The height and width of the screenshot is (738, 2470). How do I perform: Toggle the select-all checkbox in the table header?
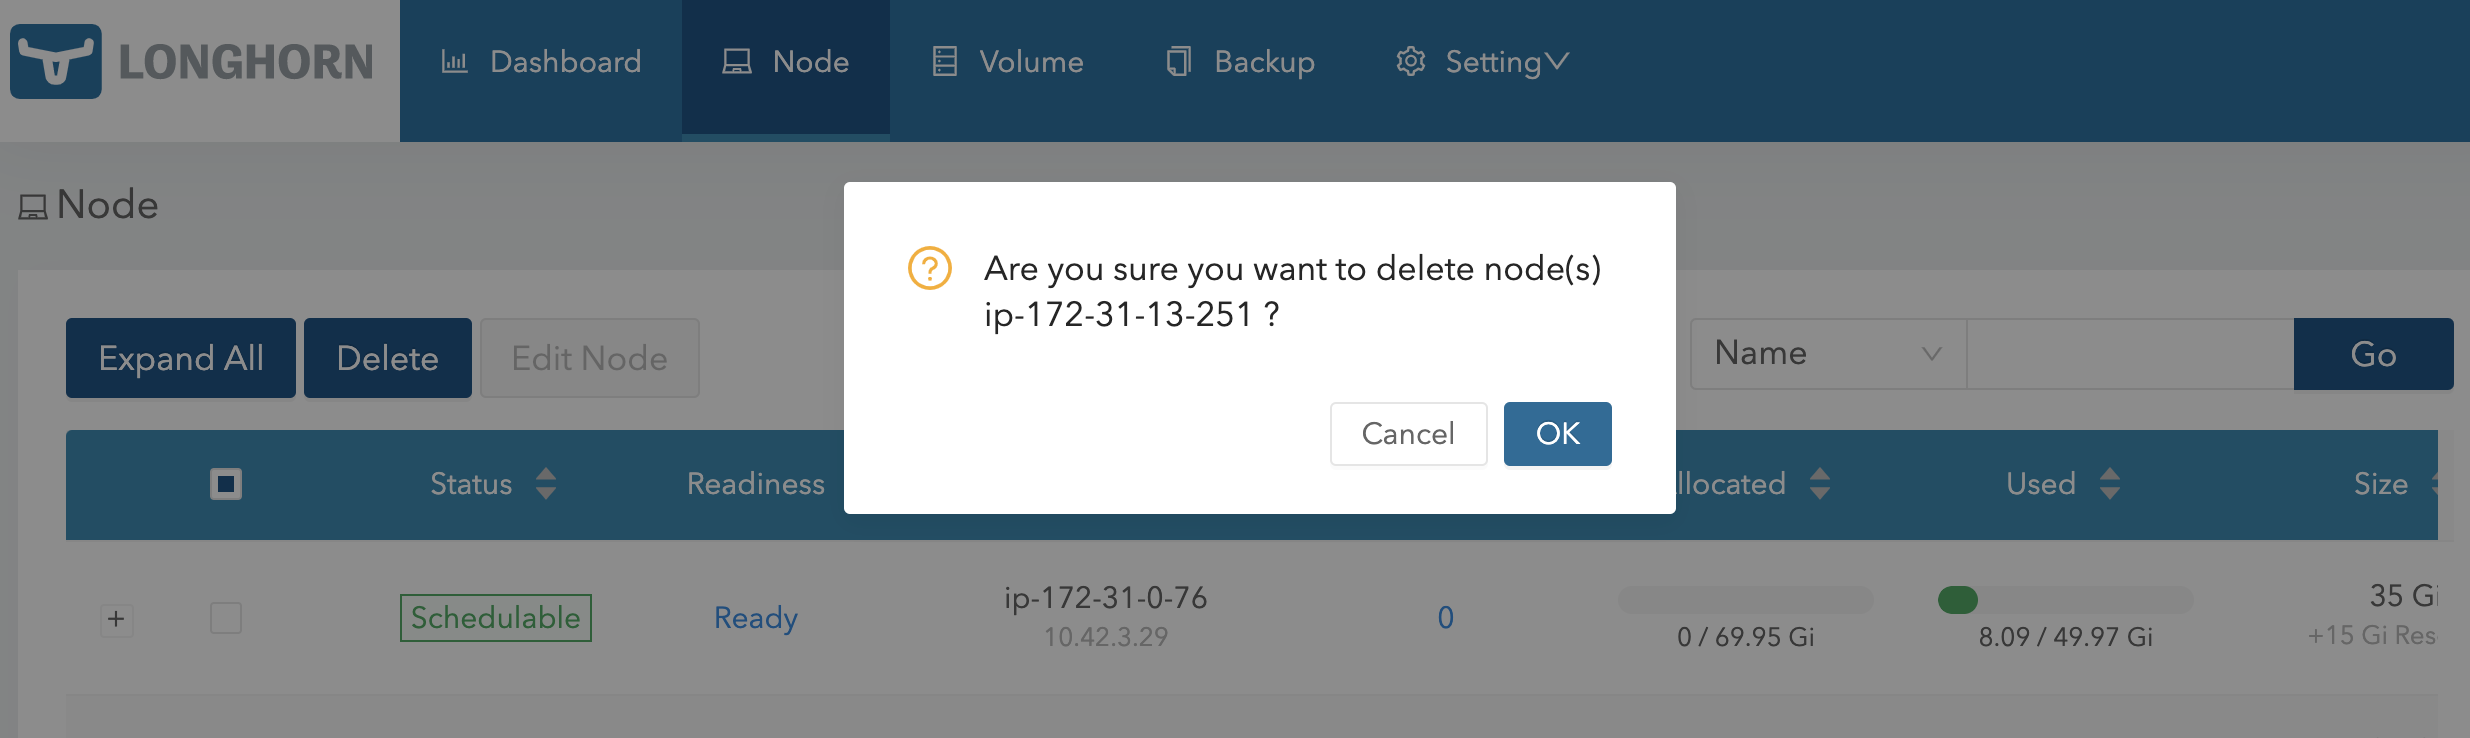pos(225,485)
